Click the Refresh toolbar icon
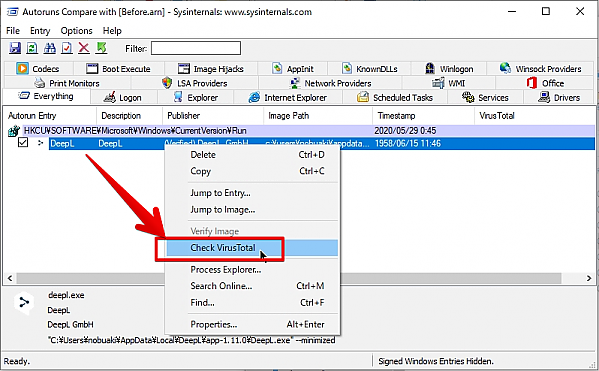This screenshot has height=371, width=599. click(32, 48)
